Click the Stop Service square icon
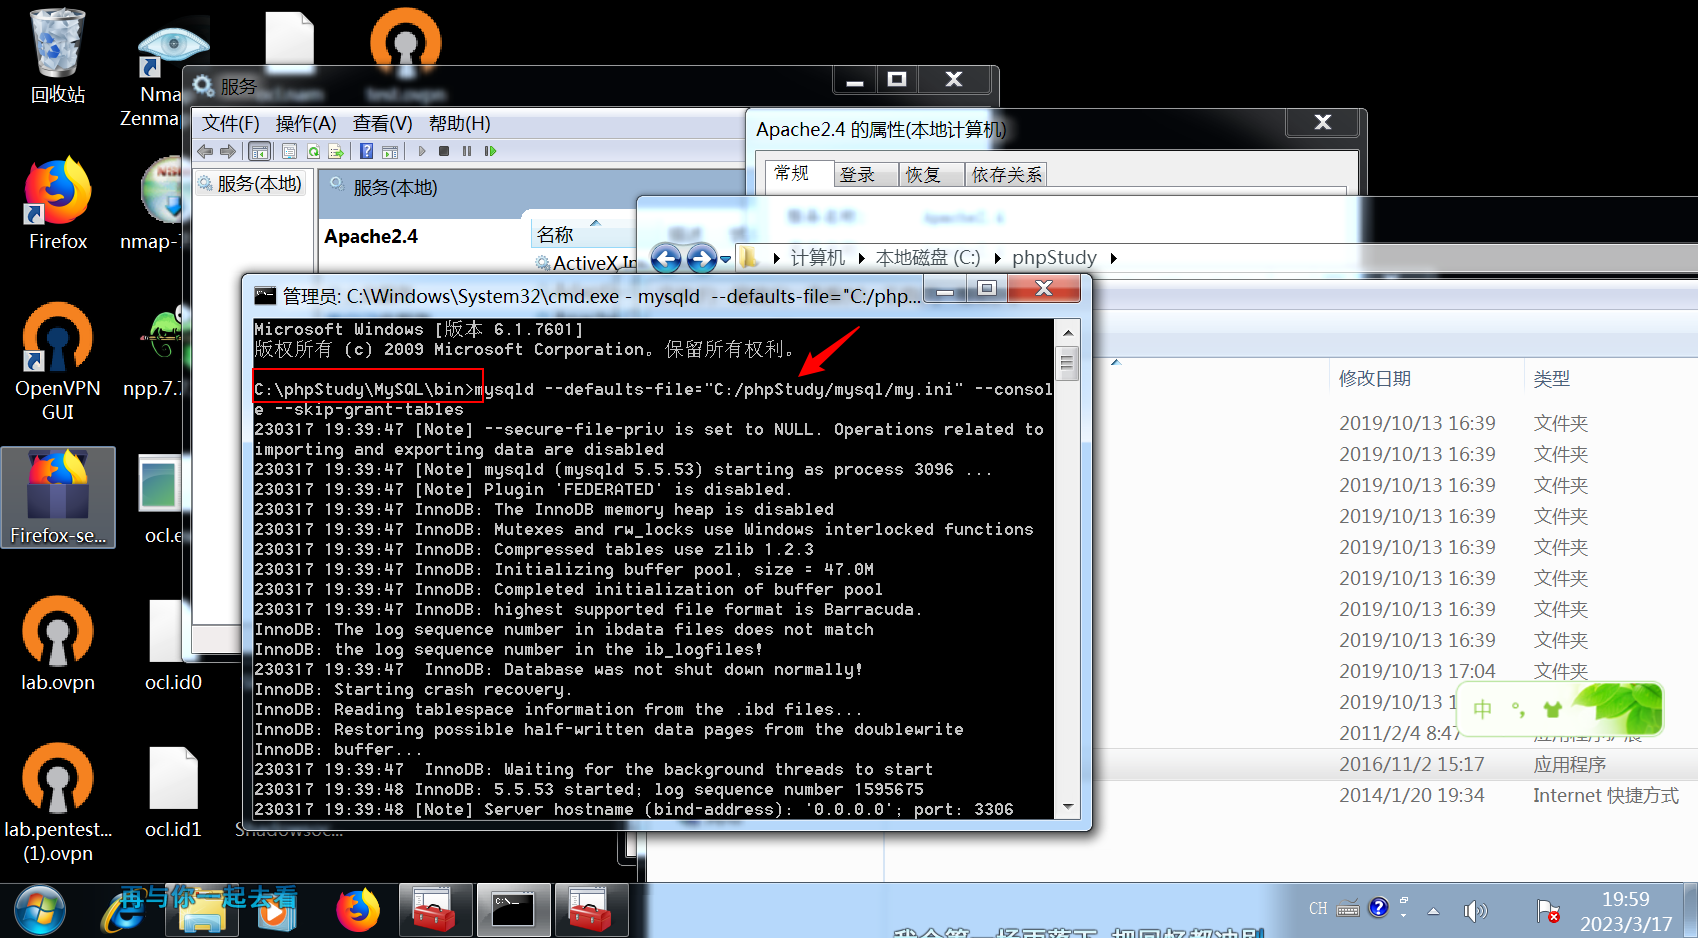Screen dimensions: 1698x938 coord(444,151)
